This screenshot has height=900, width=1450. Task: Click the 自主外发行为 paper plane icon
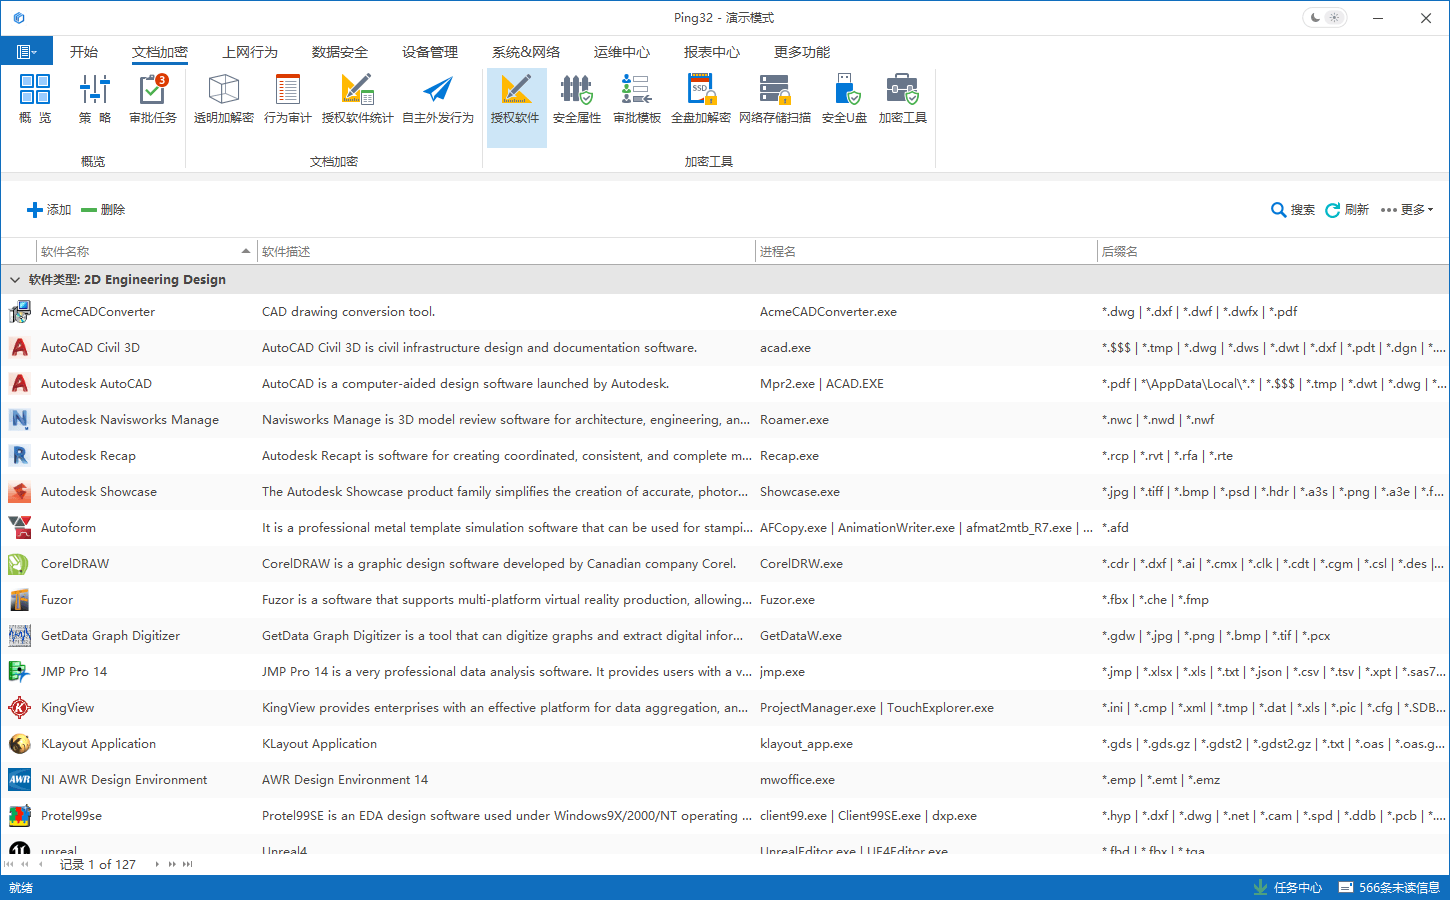438,98
